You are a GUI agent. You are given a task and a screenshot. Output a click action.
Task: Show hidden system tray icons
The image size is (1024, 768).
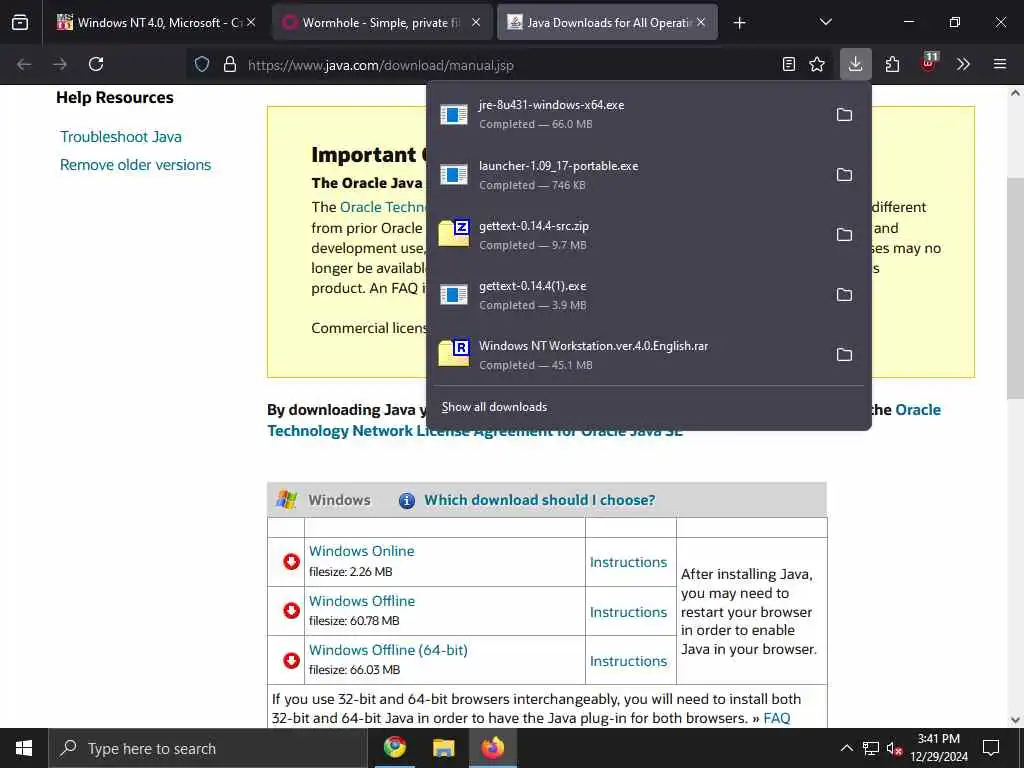click(x=846, y=748)
